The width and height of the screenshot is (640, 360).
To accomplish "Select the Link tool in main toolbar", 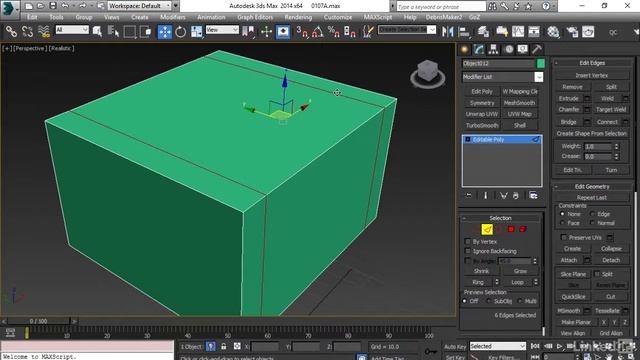I will pyautogui.click(x=11, y=31).
